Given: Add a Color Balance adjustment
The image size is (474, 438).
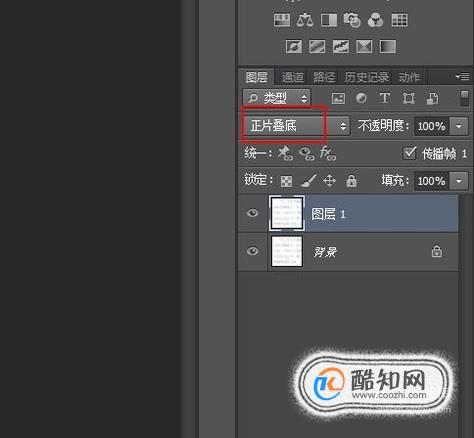Looking at the screenshot, I should pyautogui.click(x=305, y=20).
